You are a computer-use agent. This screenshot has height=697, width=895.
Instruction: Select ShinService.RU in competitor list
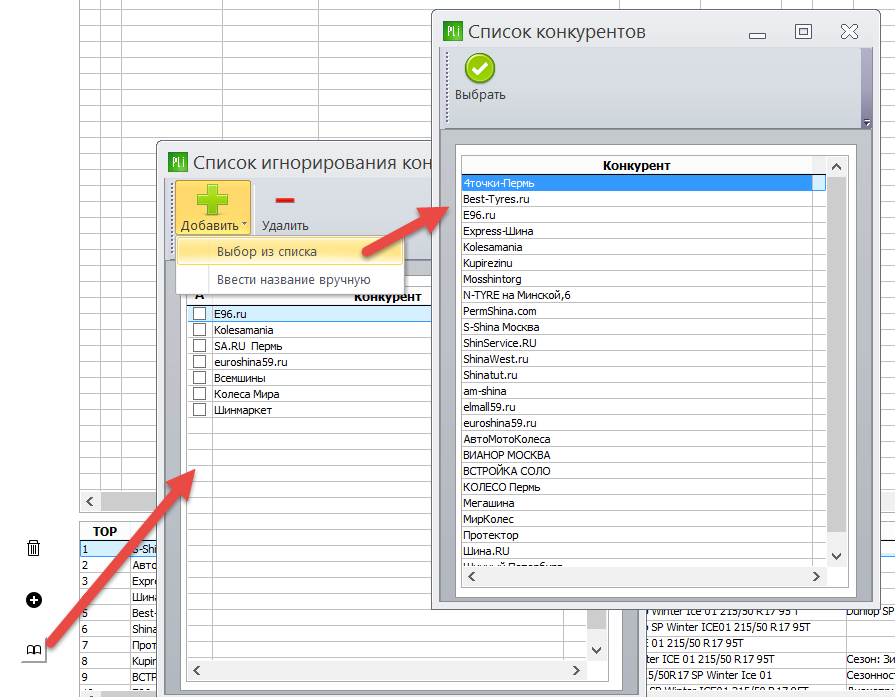643,343
